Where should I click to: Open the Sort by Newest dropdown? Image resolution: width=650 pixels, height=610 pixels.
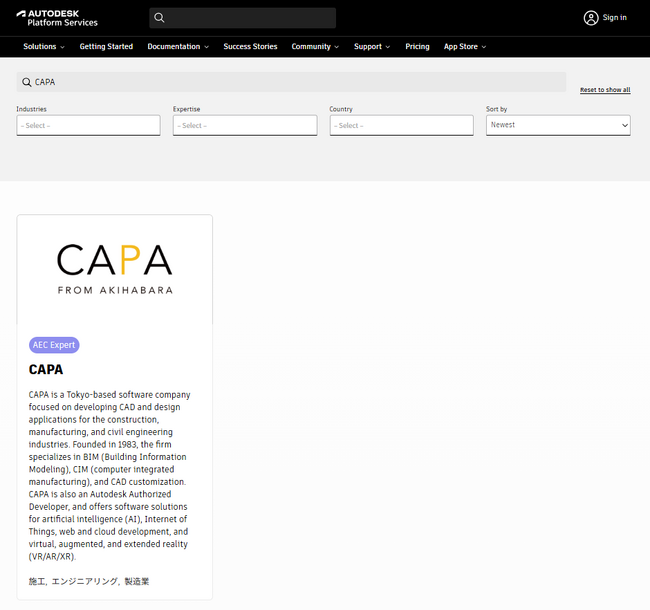[x=558, y=125]
